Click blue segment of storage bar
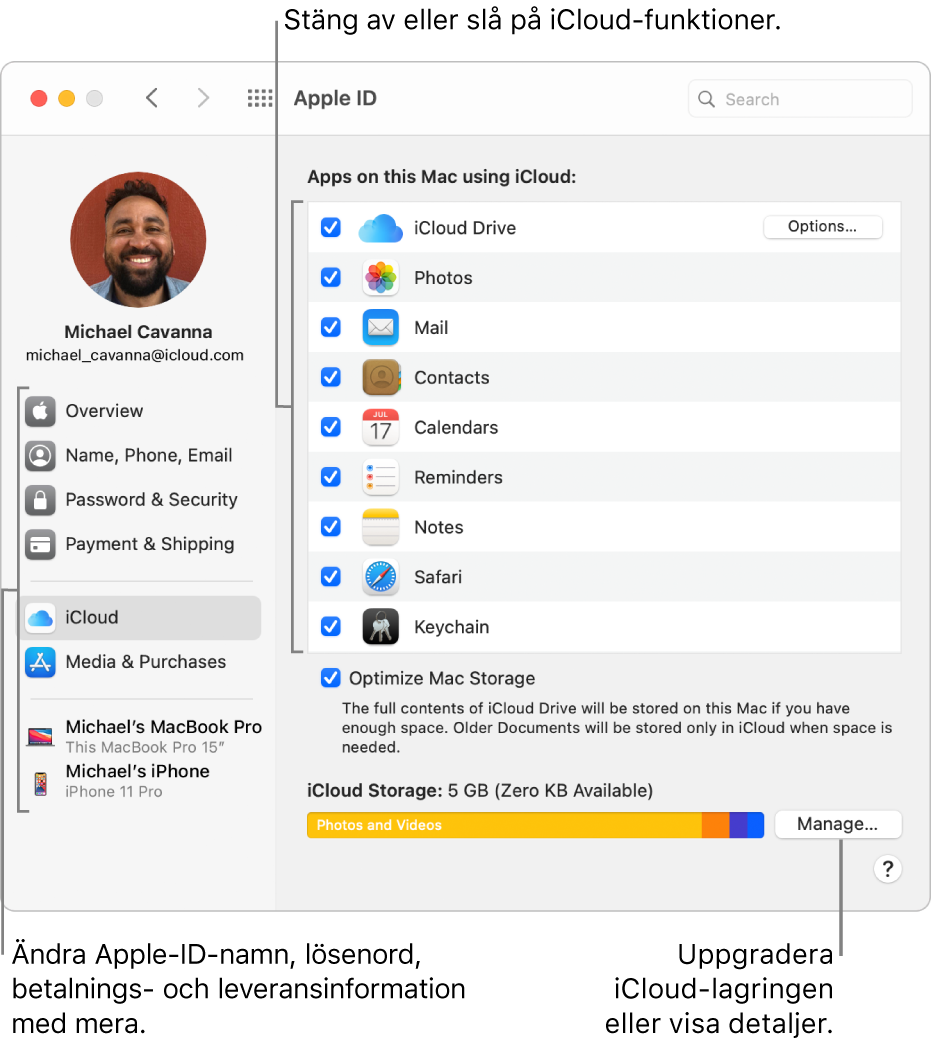The image size is (931, 1045). point(755,825)
